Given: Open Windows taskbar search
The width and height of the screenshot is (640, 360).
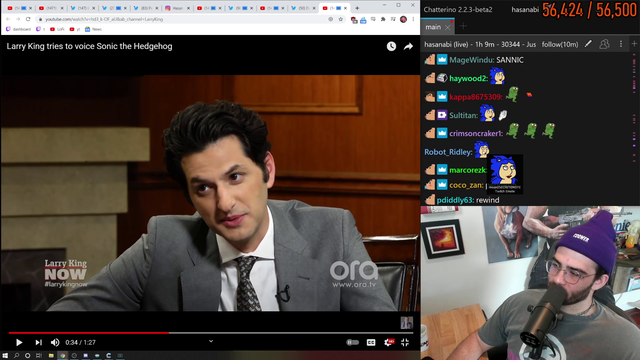Looking at the screenshot, I should pyautogui.click(x=16, y=356).
